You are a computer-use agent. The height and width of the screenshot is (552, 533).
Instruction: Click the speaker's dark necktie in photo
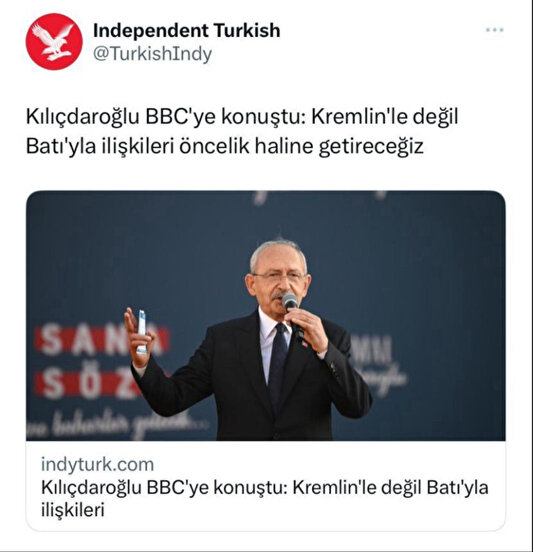(278, 364)
